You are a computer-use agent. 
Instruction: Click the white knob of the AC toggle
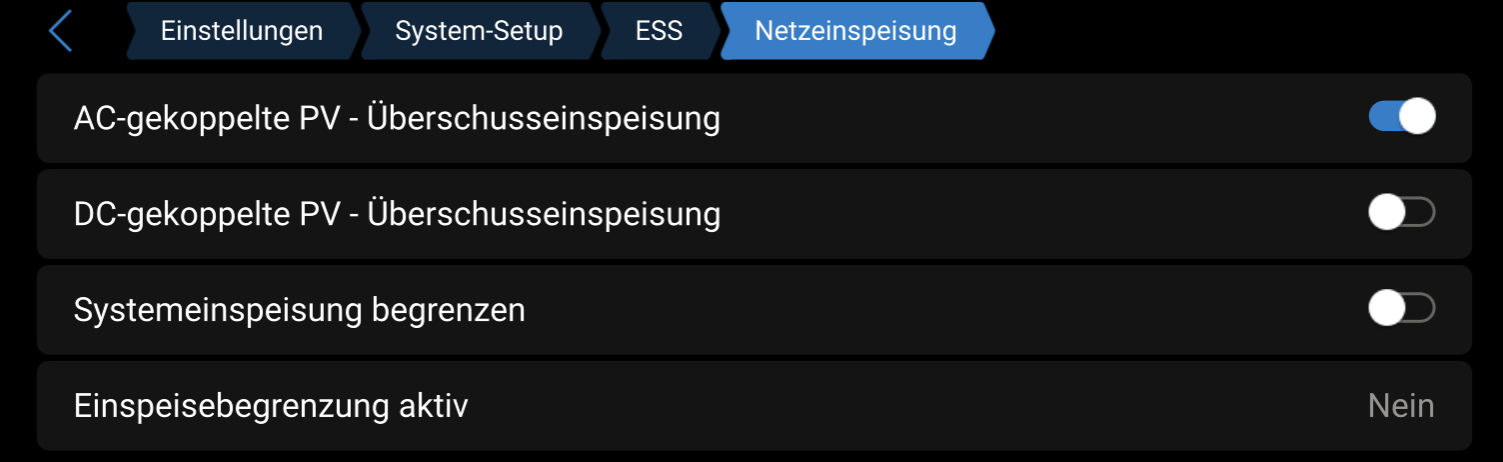(x=1417, y=117)
